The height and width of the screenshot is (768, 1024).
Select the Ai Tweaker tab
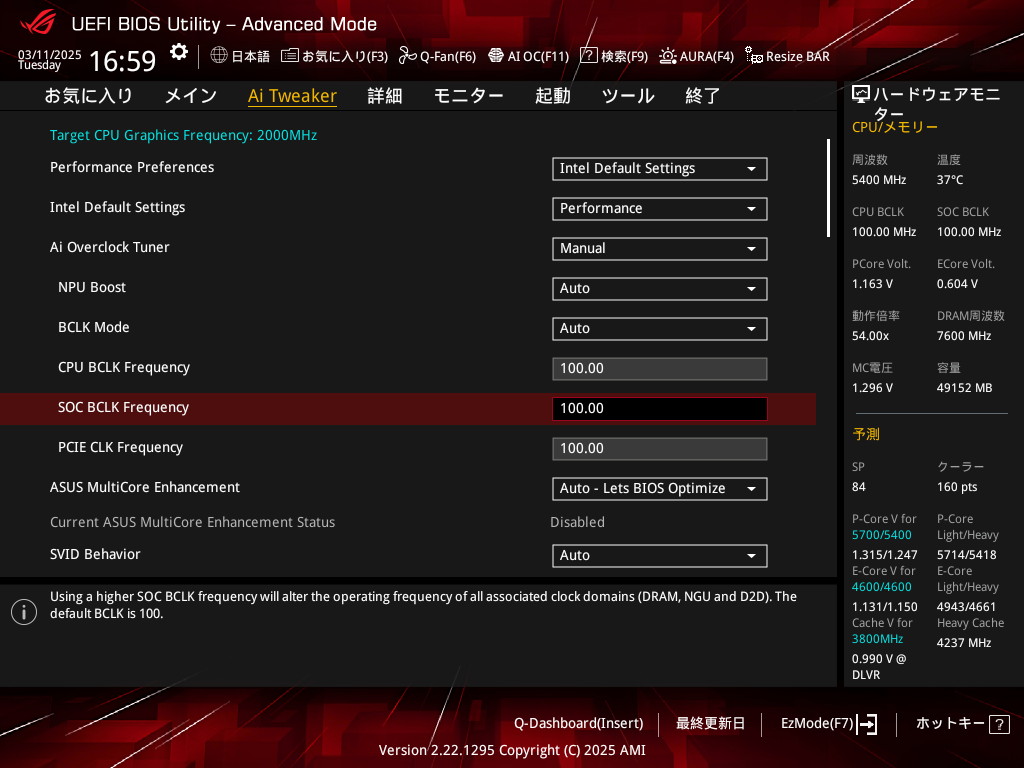pos(292,95)
